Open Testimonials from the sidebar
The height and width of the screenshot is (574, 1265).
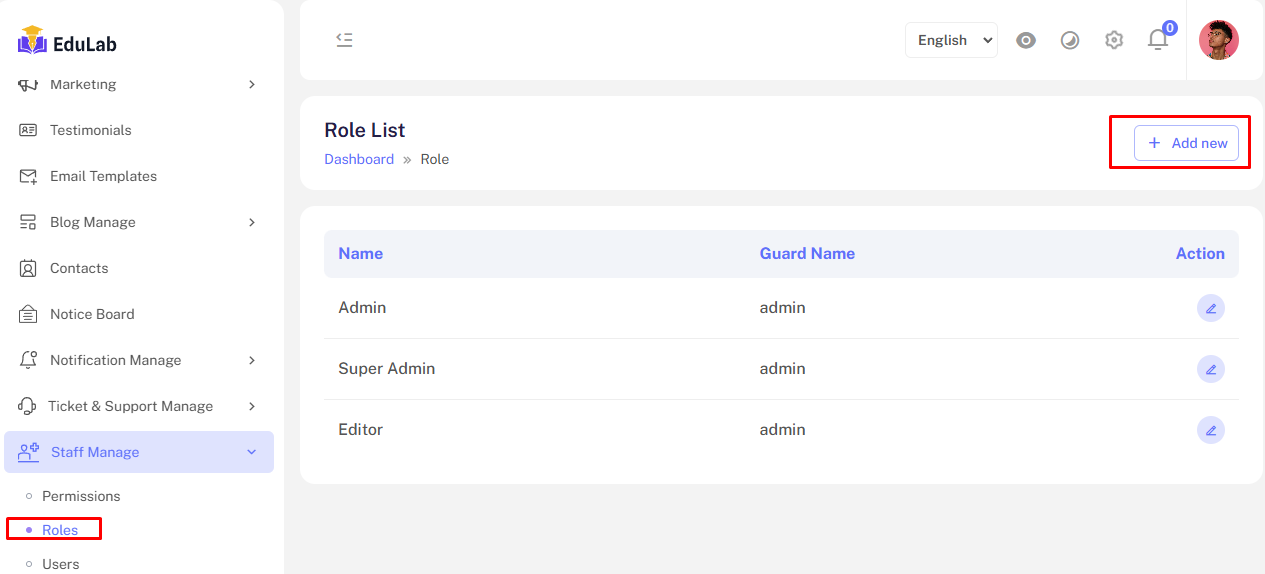point(90,130)
